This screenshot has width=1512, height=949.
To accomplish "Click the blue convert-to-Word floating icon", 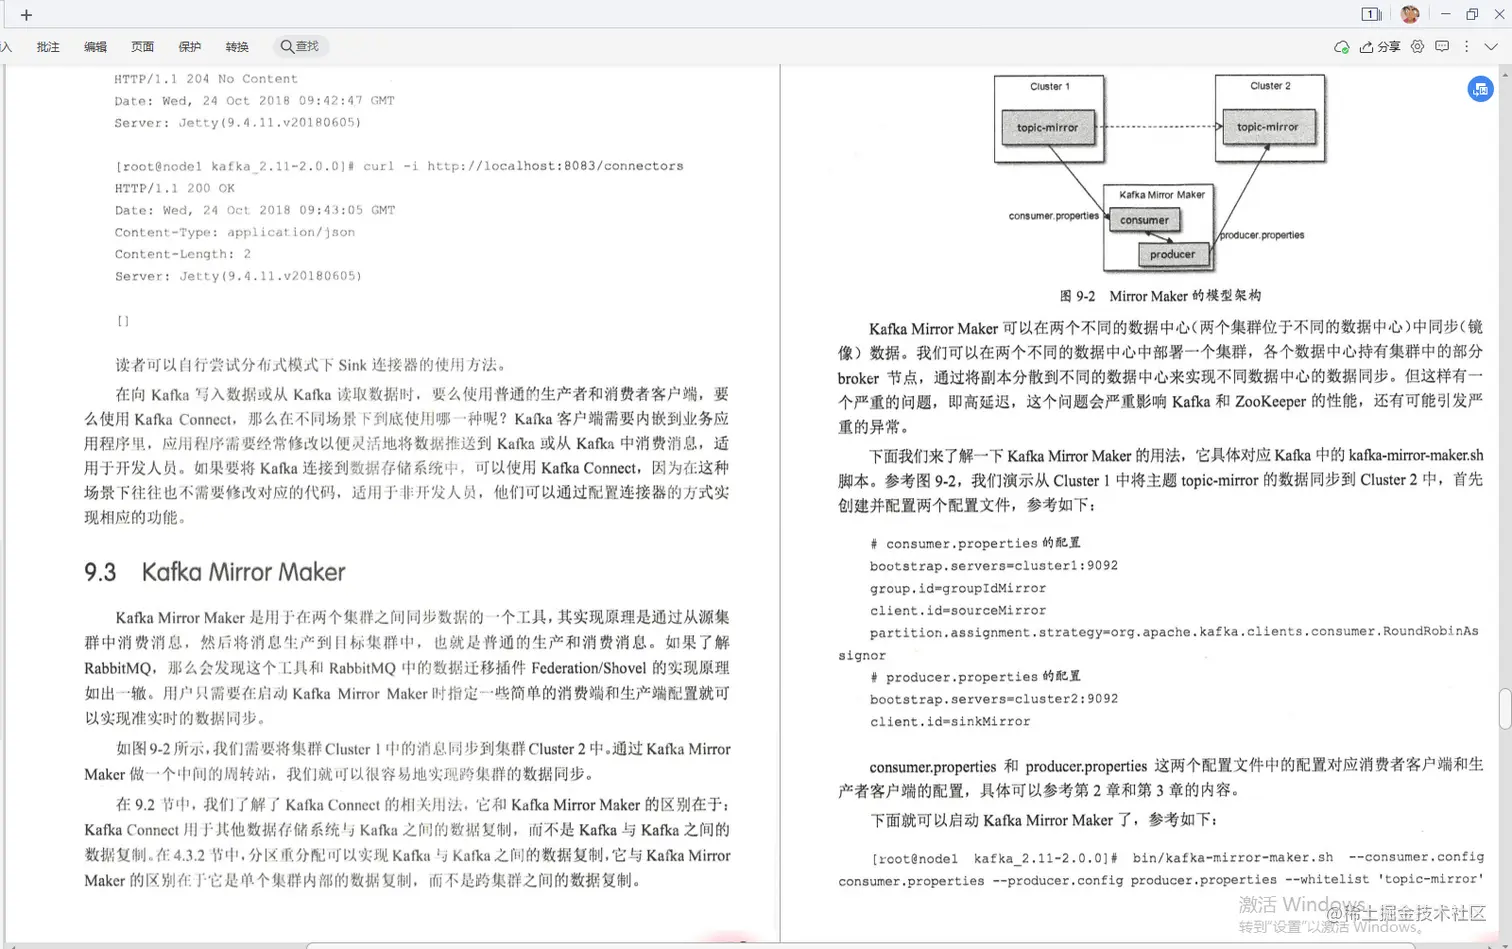I will pyautogui.click(x=1480, y=89).
